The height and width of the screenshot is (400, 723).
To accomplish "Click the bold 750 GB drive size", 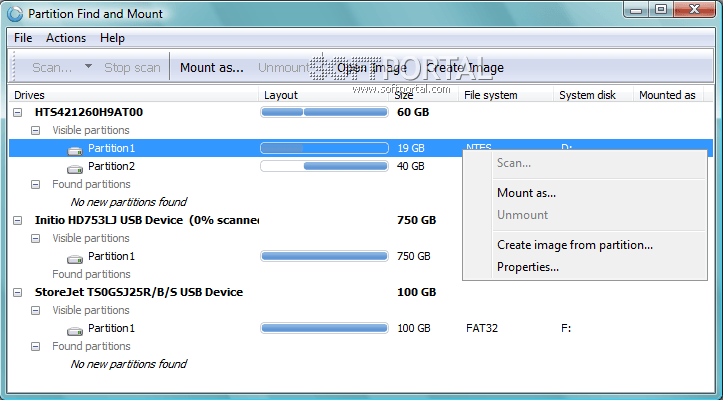I will click(x=416, y=220).
